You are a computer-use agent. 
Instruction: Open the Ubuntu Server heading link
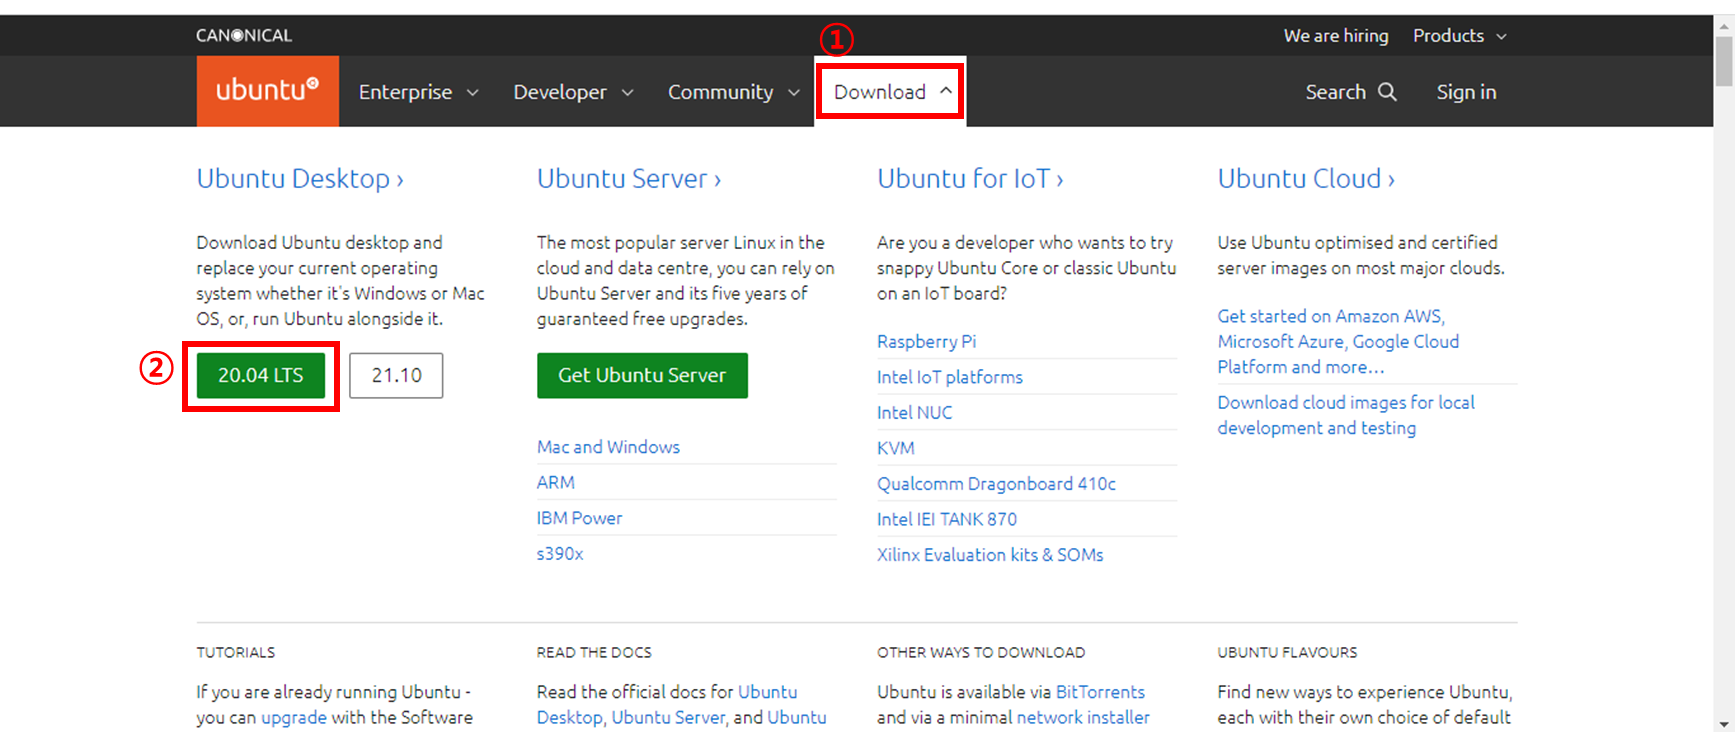(629, 178)
